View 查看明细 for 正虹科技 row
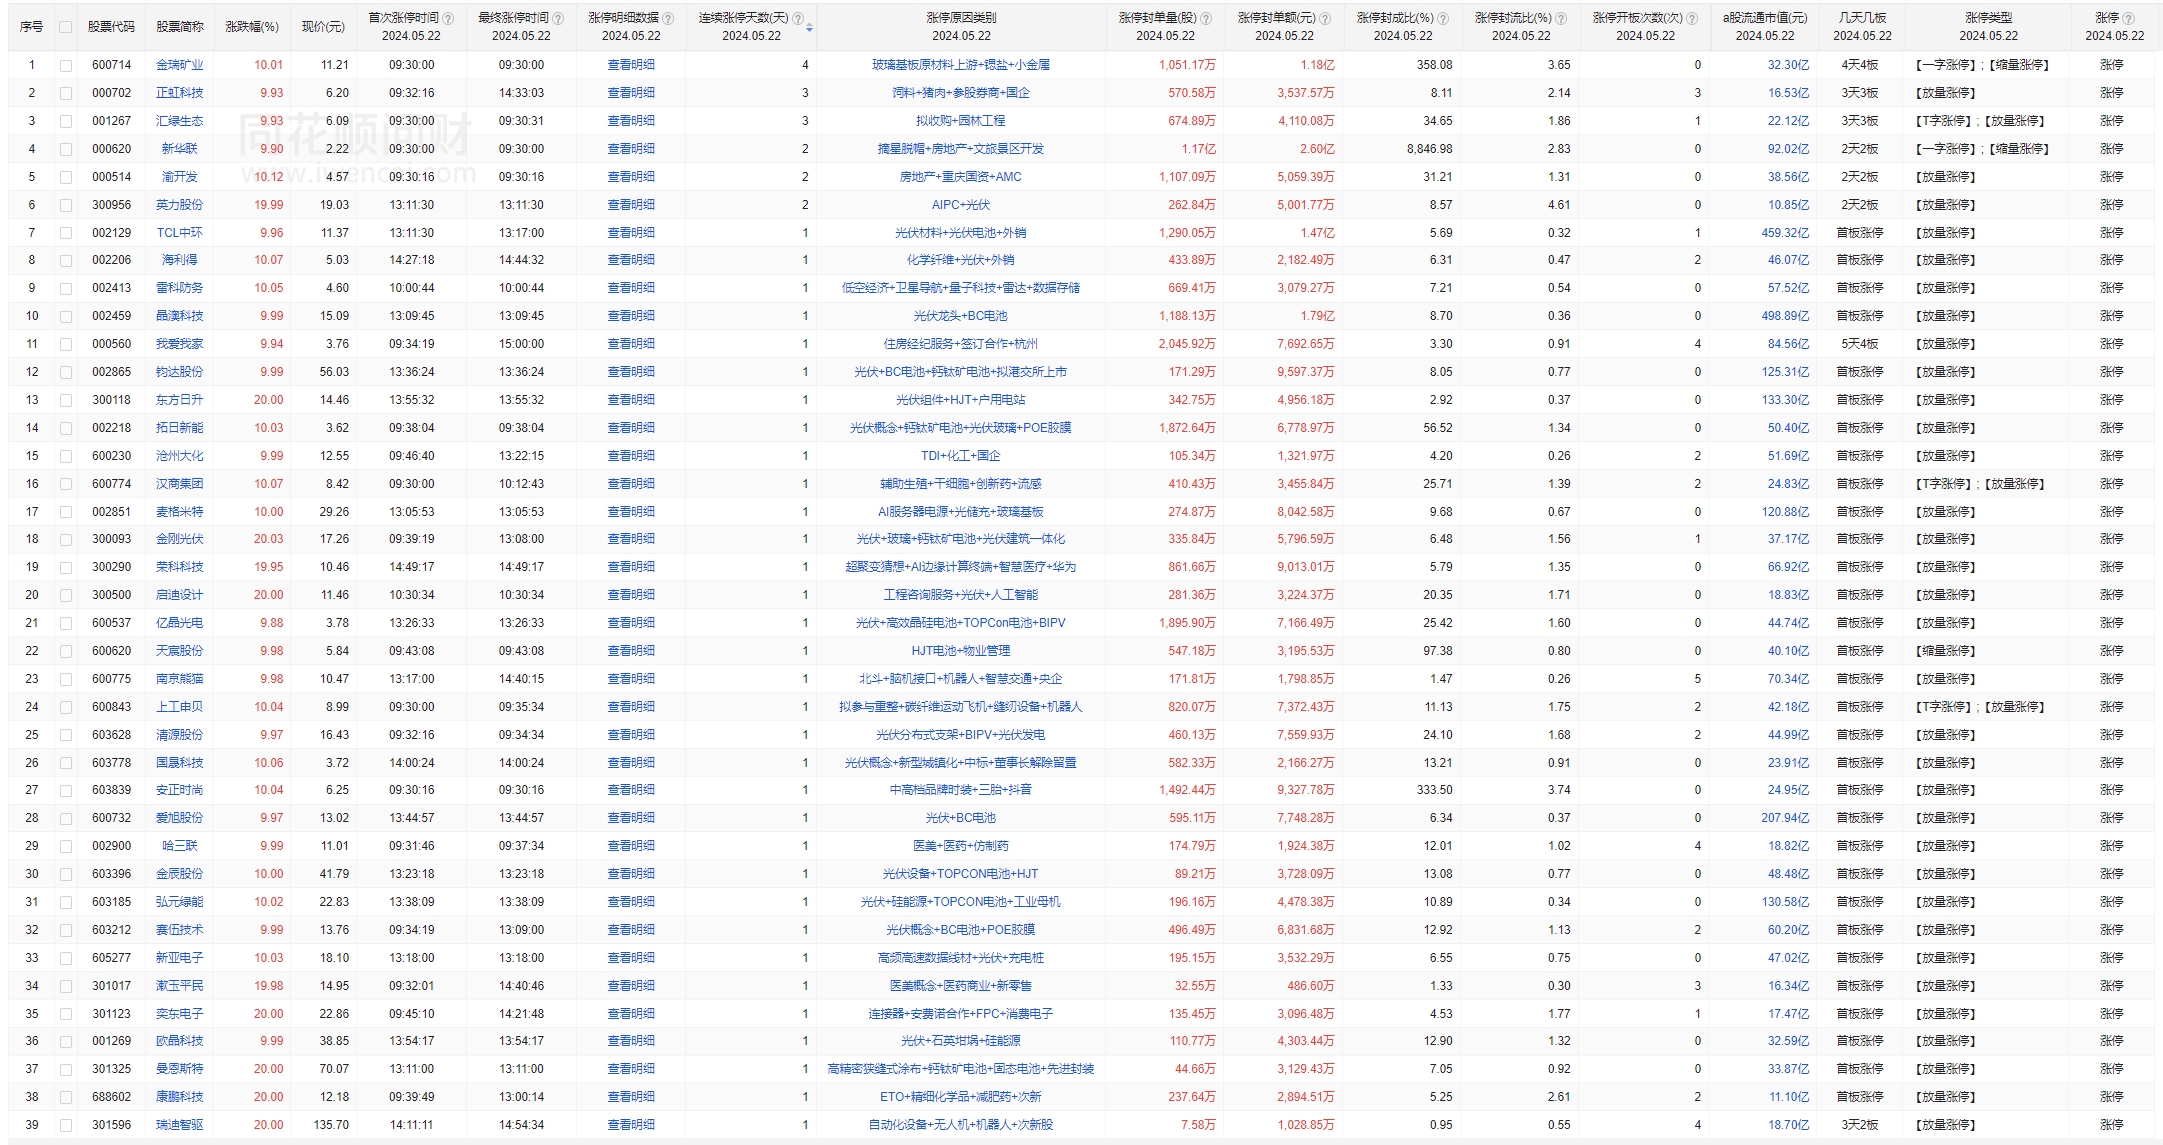This screenshot has width=2163, height=1145. coord(631,93)
